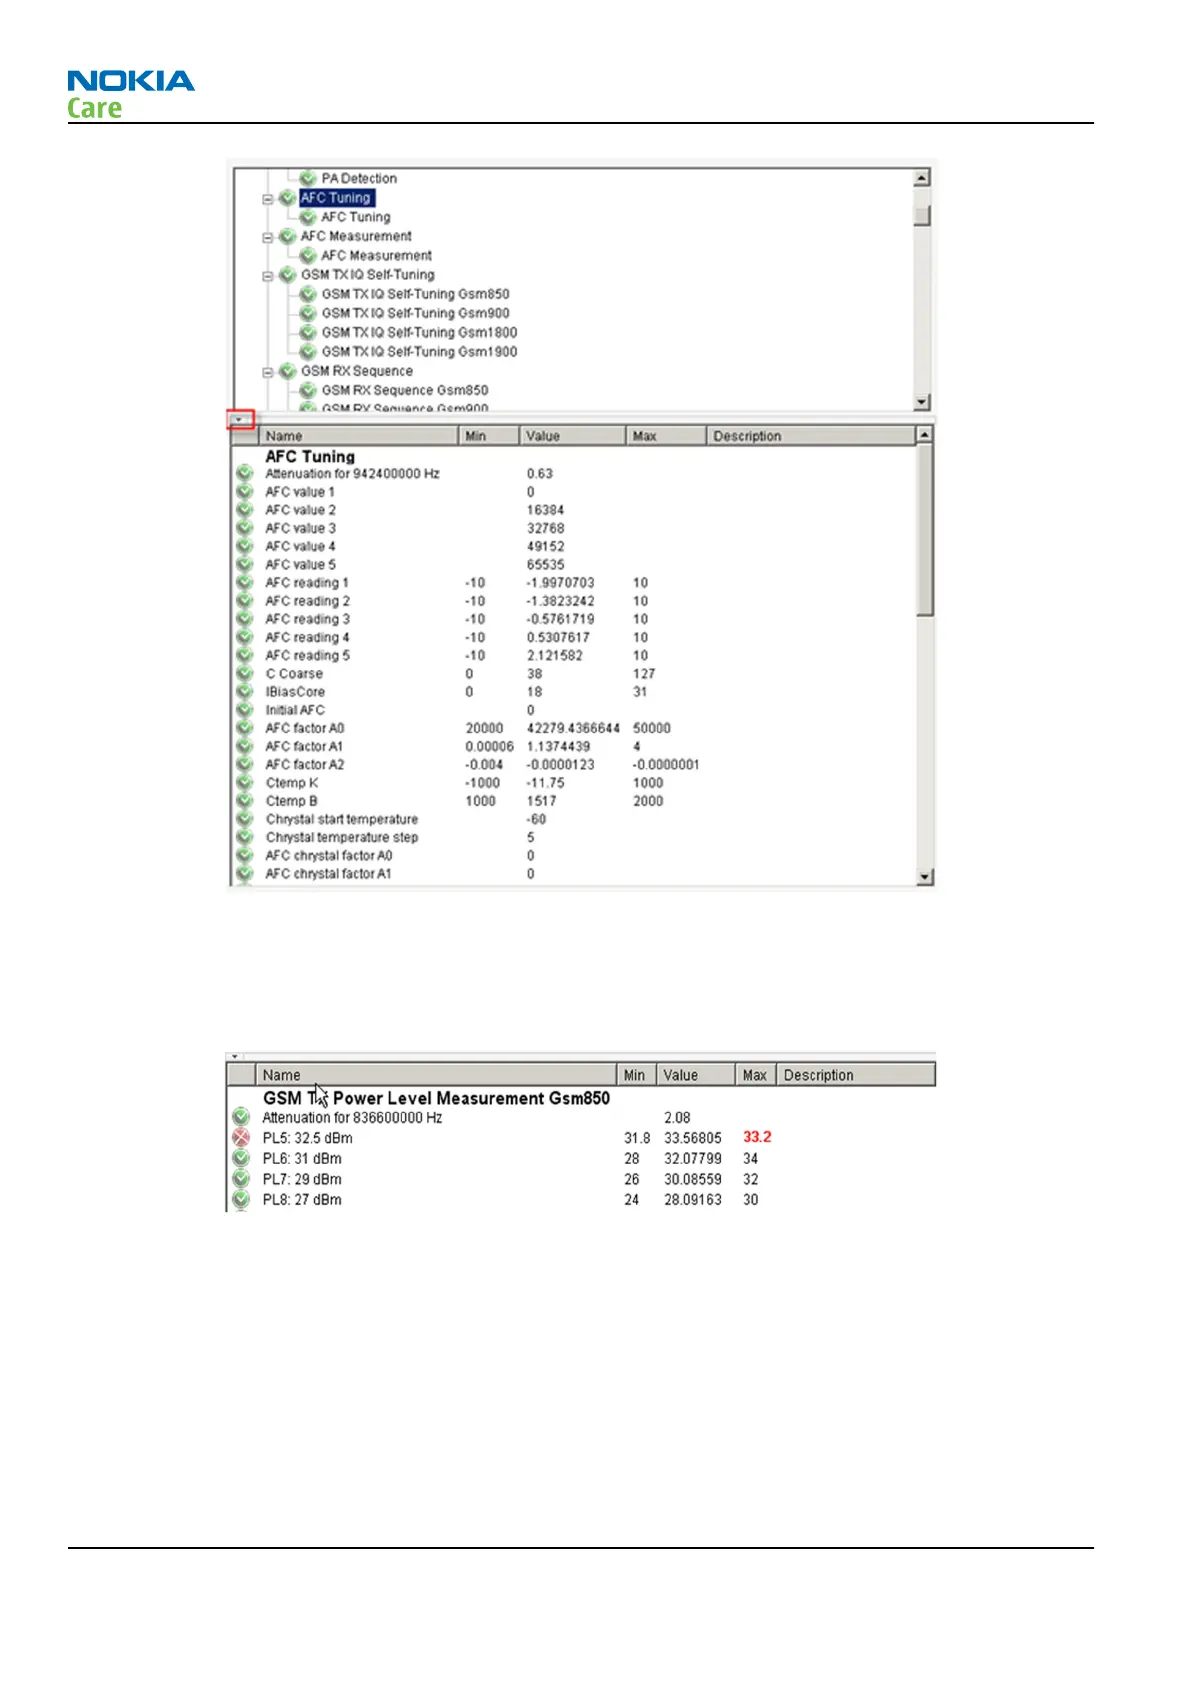Click the pass icon for Initial AFC
This screenshot has width=1191, height=1684.
coord(244,710)
